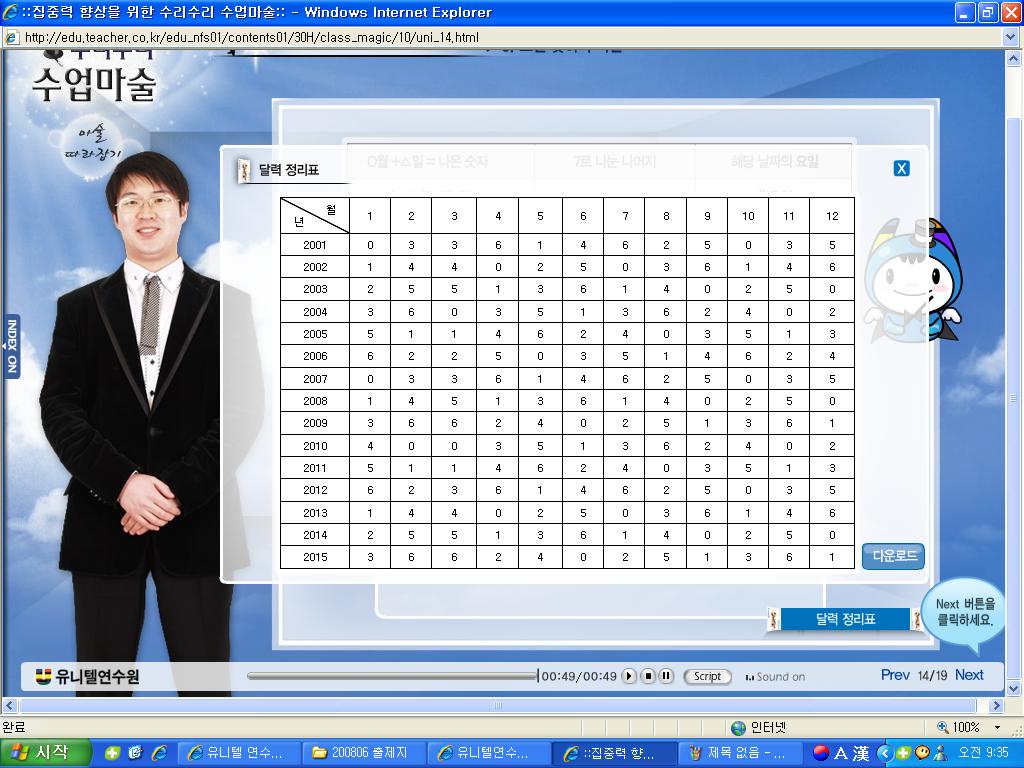Open the 달력 정리표 tab below the panel
This screenshot has height=768, width=1024.
click(x=845, y=619)
